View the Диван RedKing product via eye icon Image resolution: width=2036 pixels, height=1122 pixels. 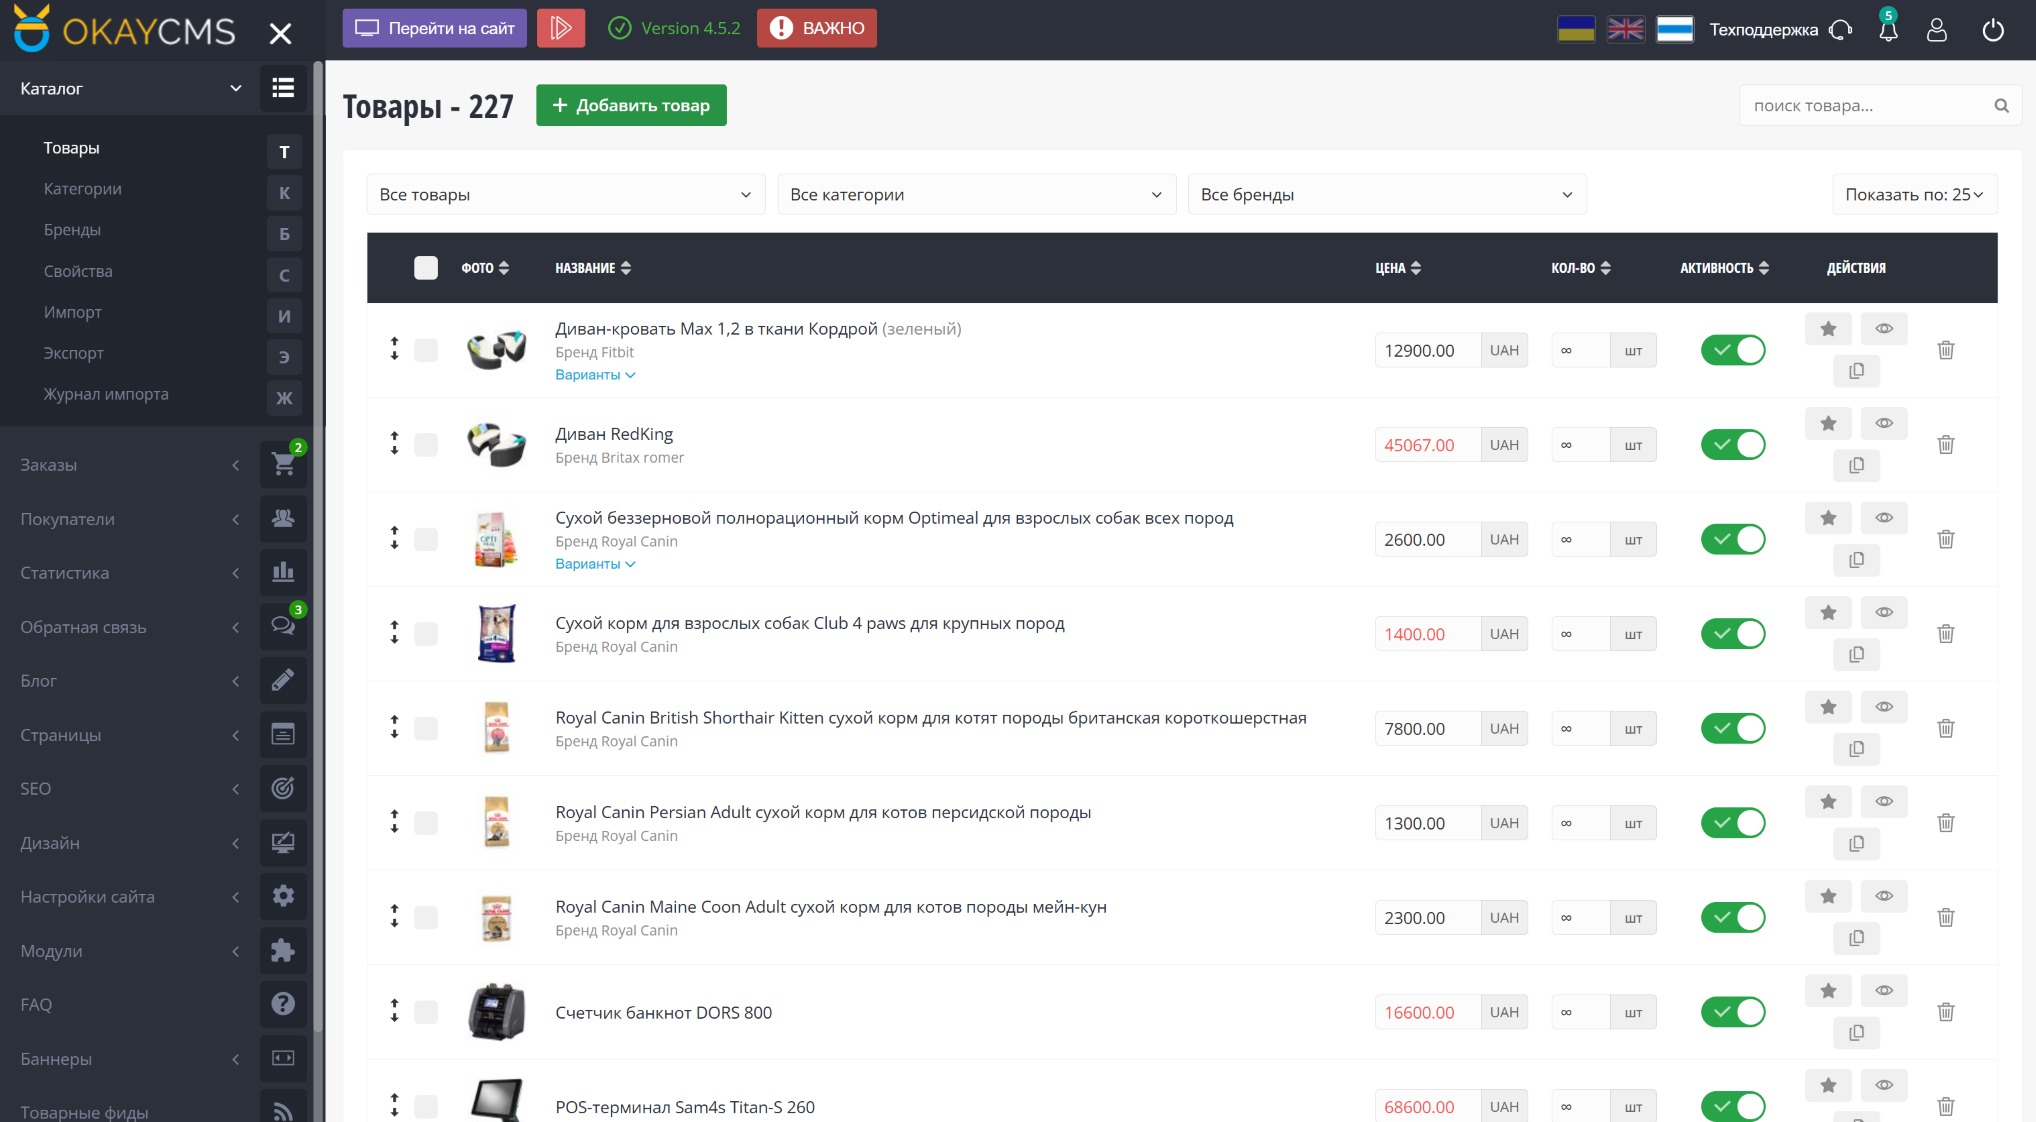pos(1884,423)
